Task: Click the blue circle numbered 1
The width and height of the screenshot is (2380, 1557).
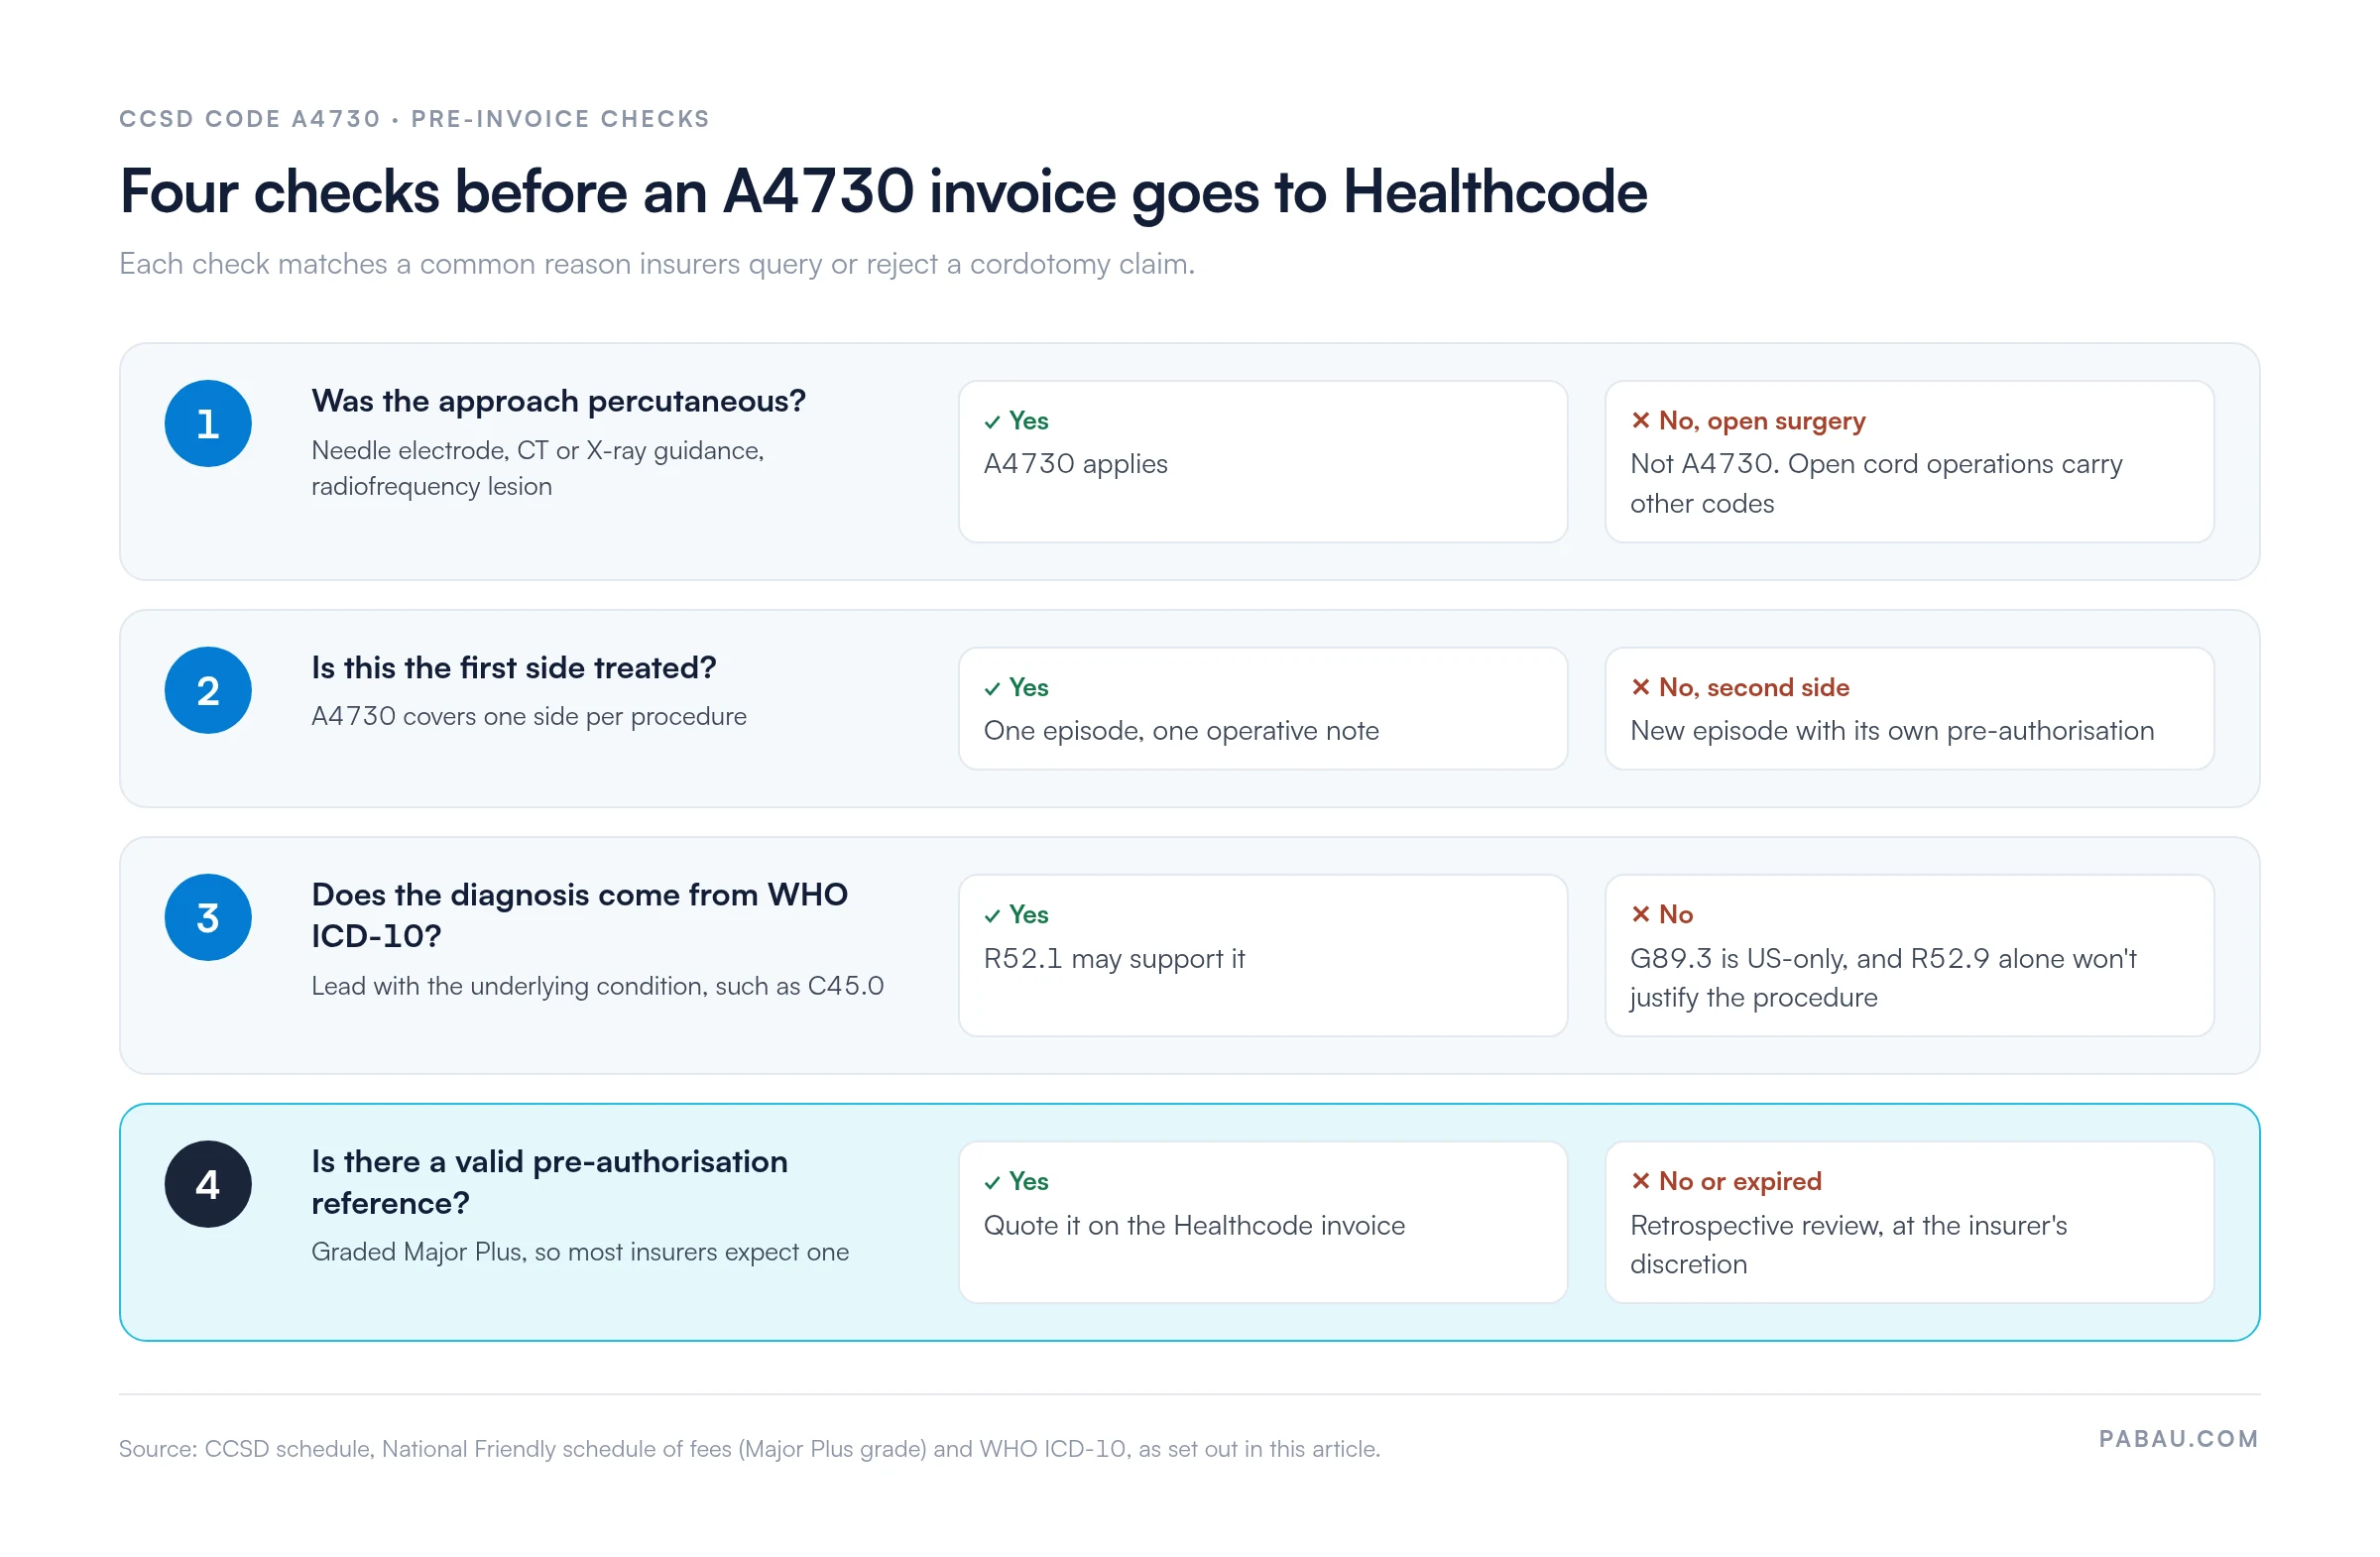Action: (x=208, y=423)
